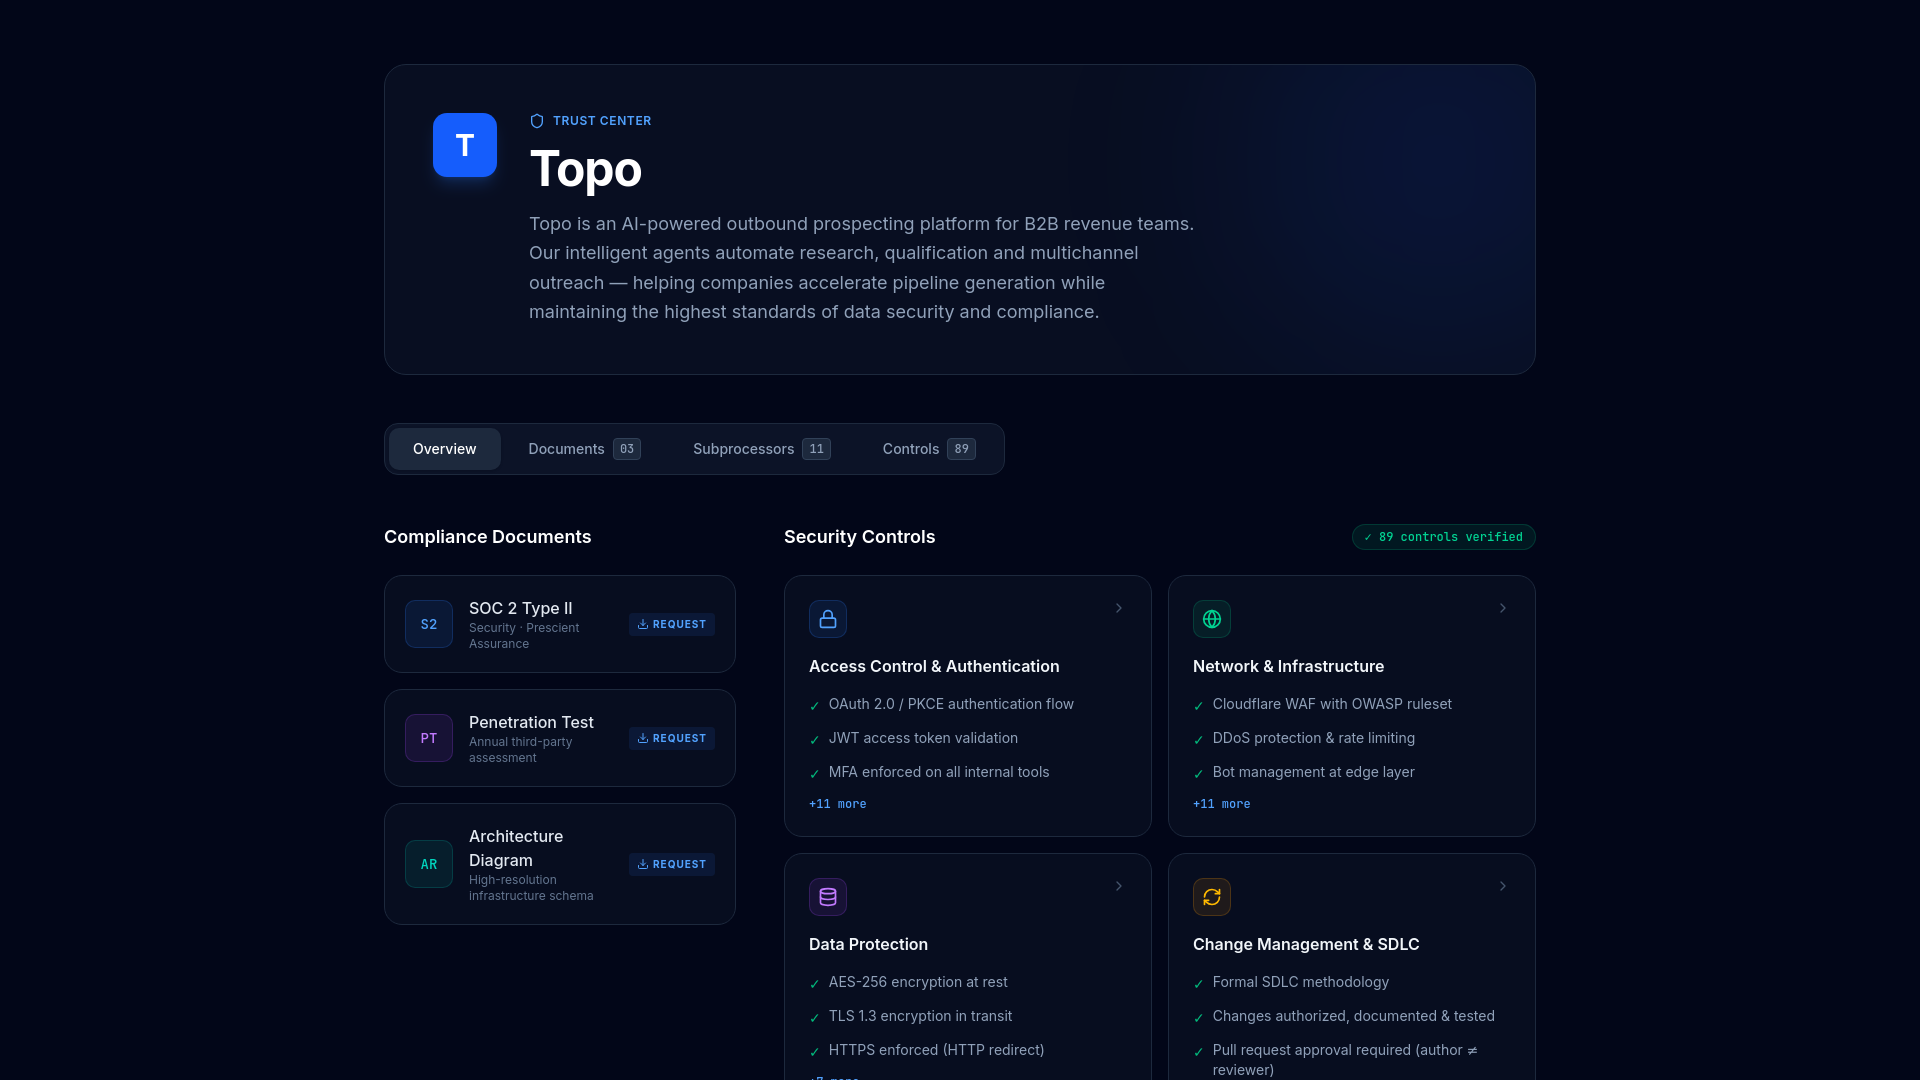Request the Architecture Diagram document
Image resolution: width=1920 pixels, height=1080 pixels.
point(672,864)
